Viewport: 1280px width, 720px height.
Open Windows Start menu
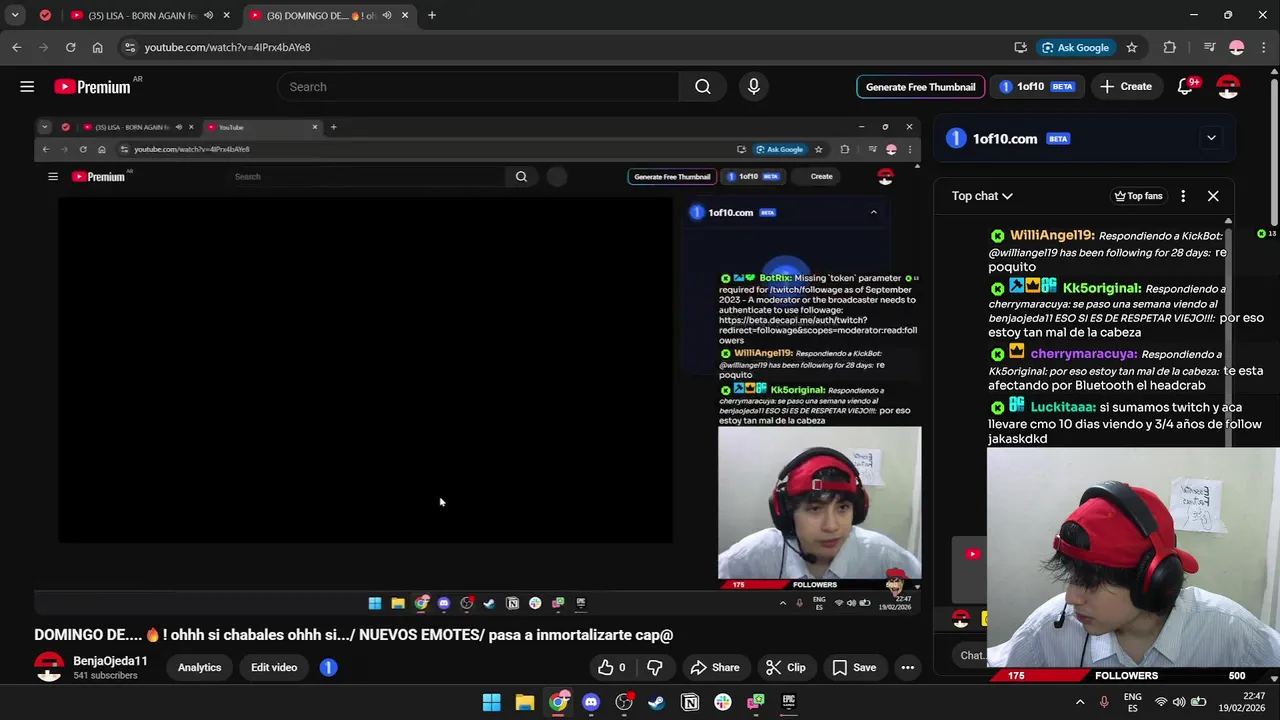(x=491, y=702)
